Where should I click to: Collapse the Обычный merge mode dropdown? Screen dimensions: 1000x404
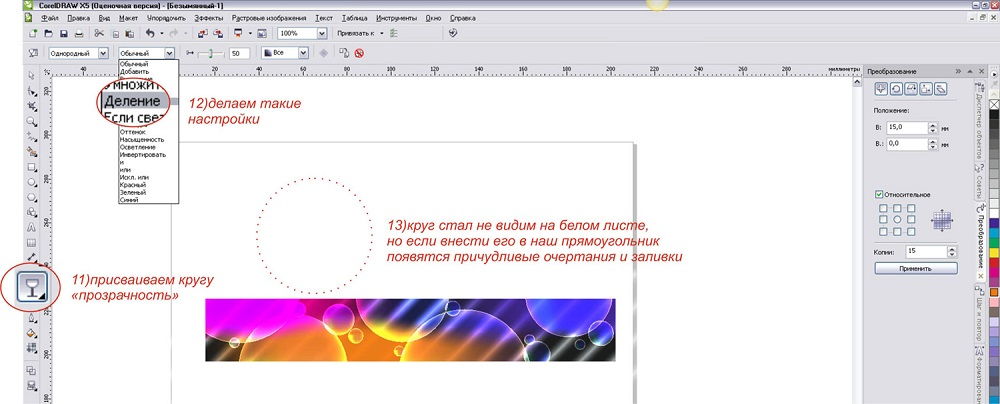(169, 54)
